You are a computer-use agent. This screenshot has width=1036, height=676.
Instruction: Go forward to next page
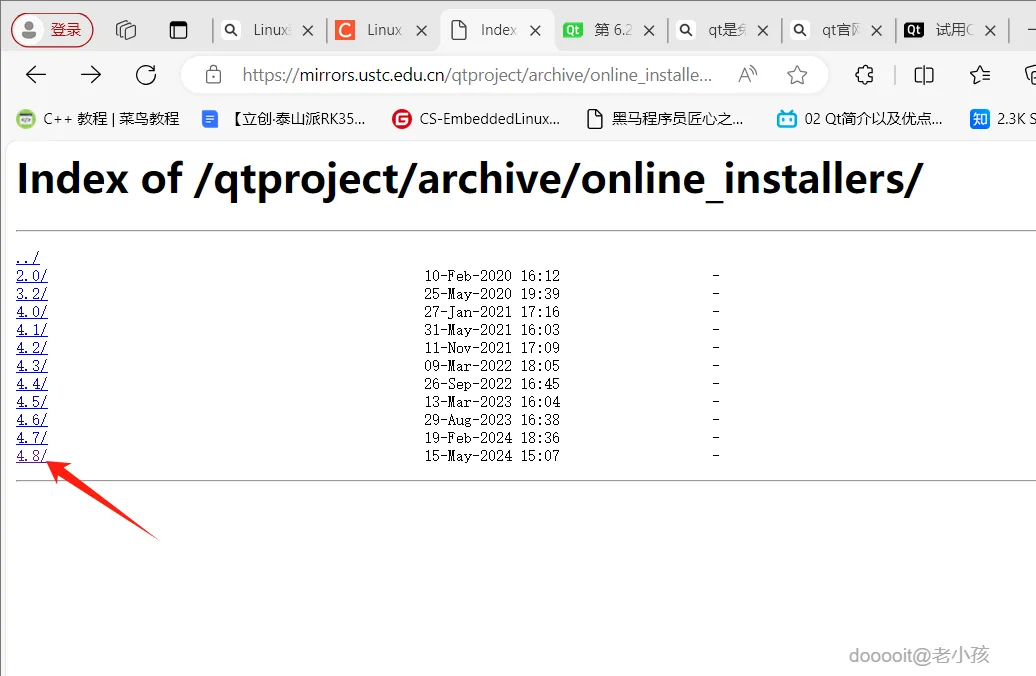tap(91, 75)
